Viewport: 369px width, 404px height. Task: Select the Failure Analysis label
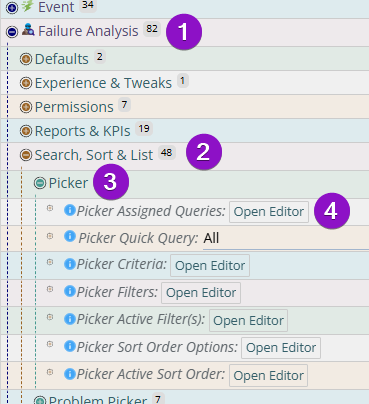coord(88,31)
